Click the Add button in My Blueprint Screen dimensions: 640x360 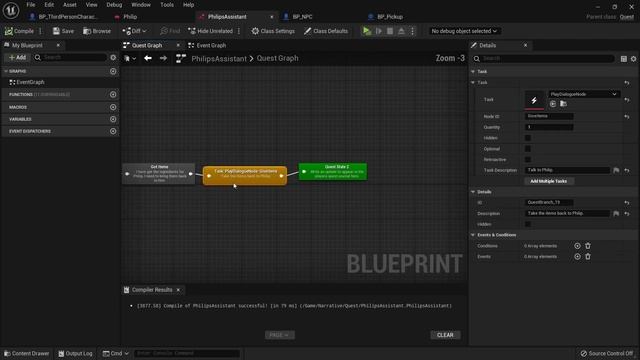(x=17, y=58)
